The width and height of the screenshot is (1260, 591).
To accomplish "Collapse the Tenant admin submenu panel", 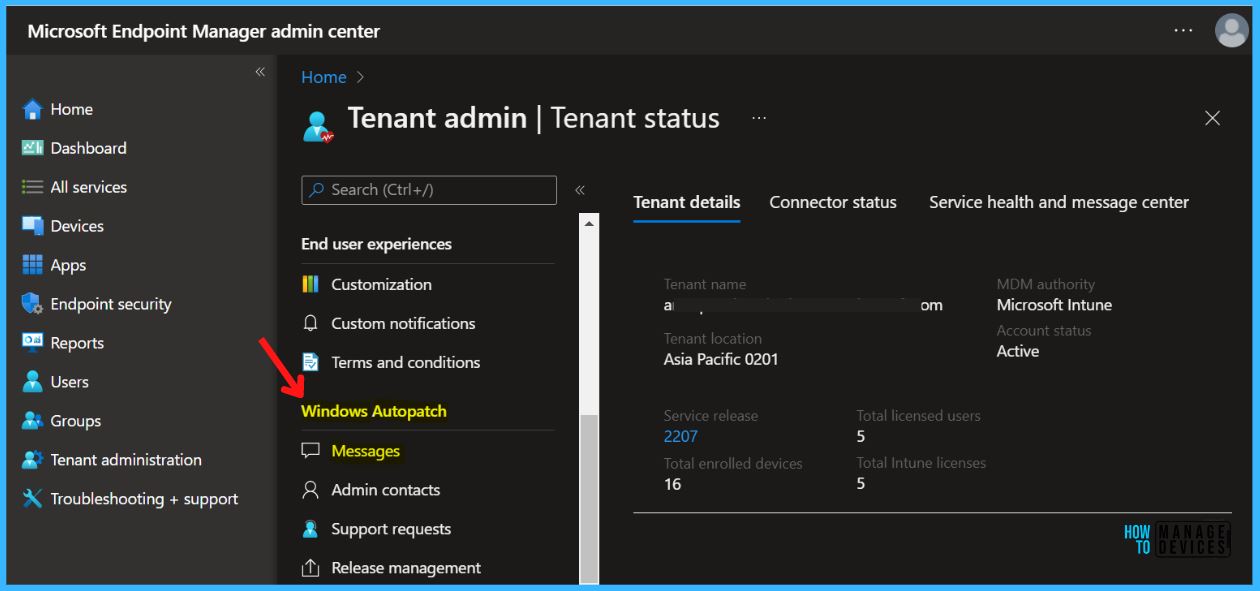I will [580, 190].
